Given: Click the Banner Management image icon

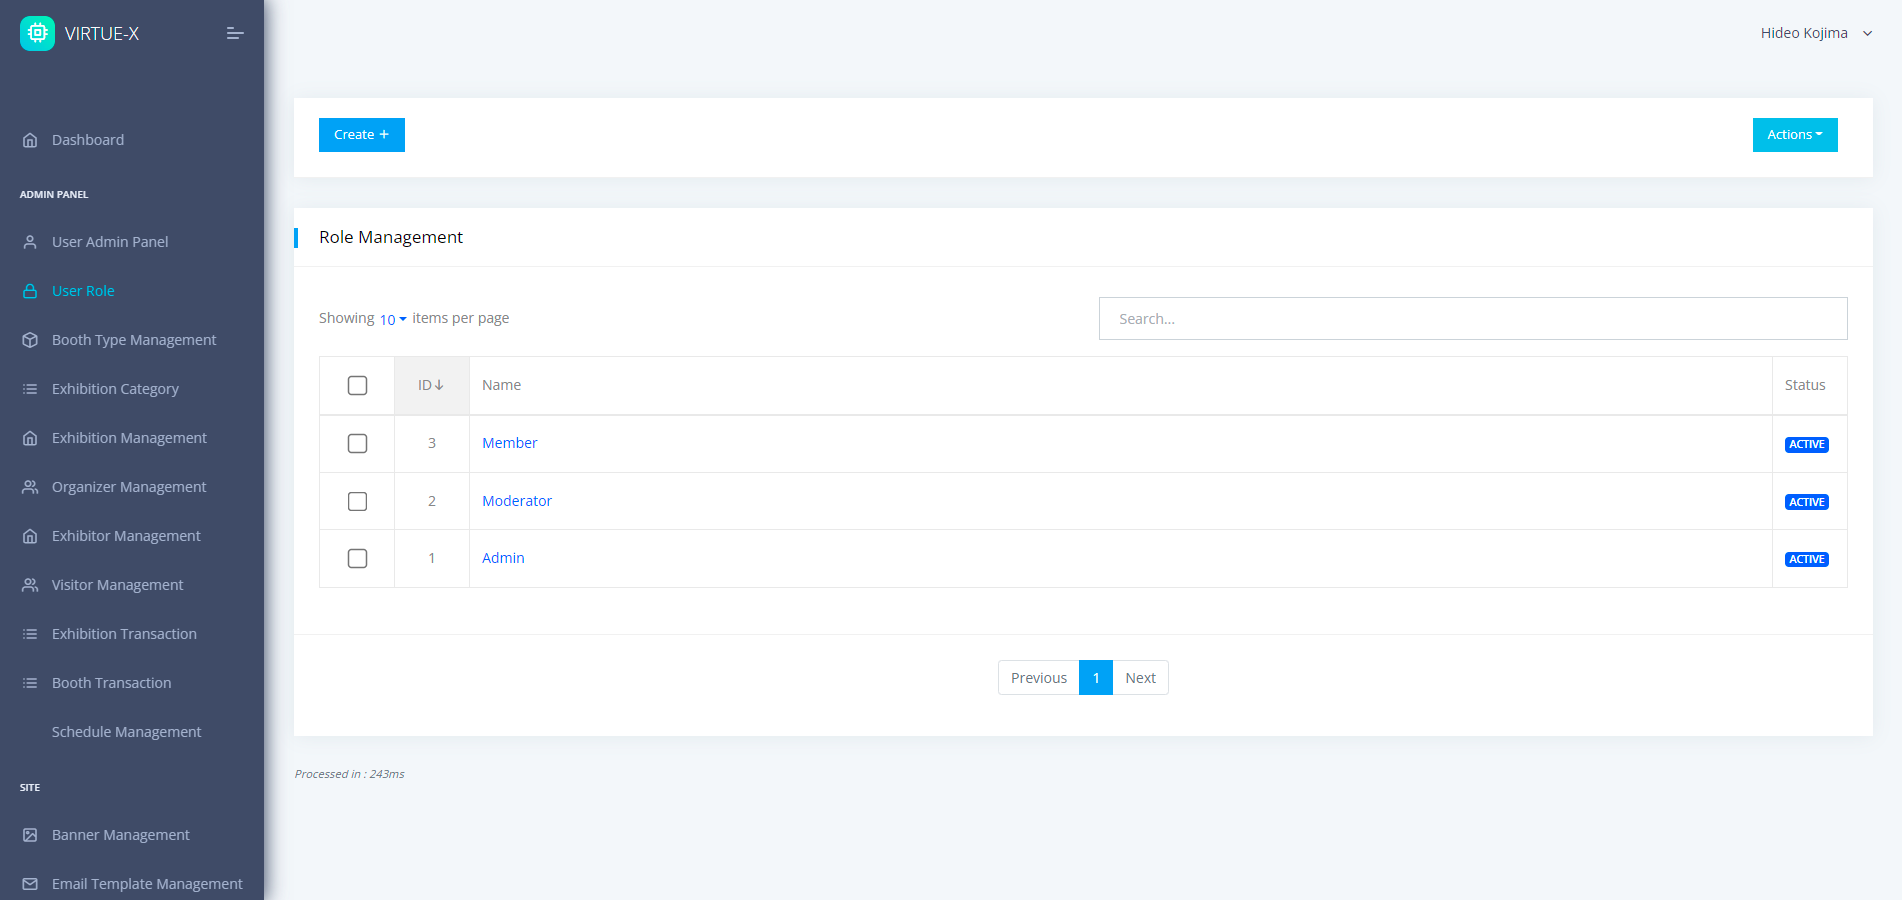Looking at the screenshot, I should [x=30, y=835].
